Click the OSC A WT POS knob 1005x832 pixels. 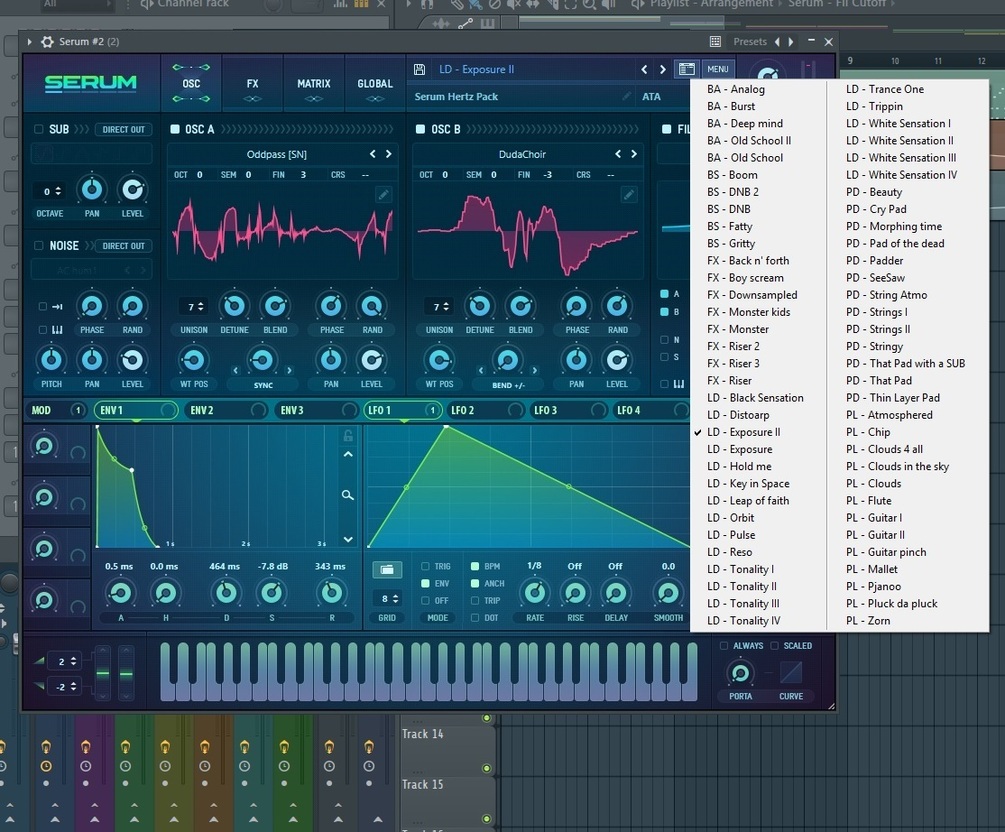[194, 360]
